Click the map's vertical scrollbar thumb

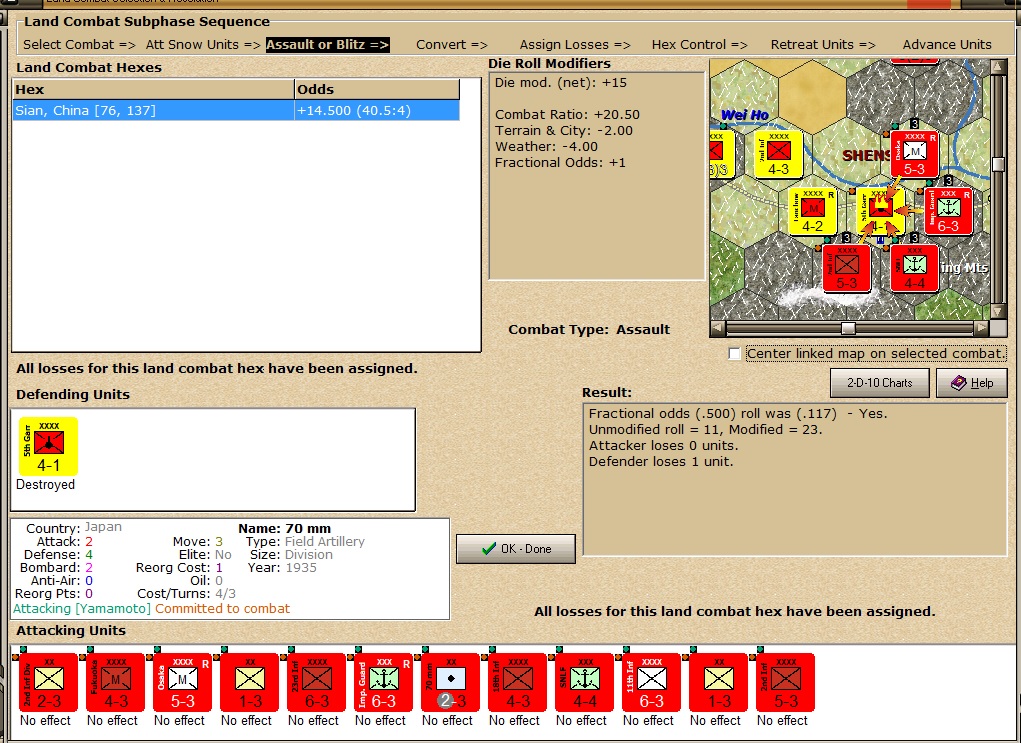click(x=998, y=164)
